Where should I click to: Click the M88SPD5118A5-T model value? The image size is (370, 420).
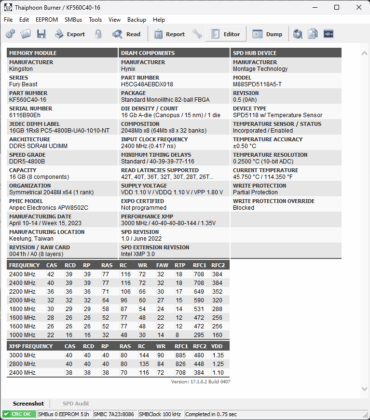coord(257,84)
